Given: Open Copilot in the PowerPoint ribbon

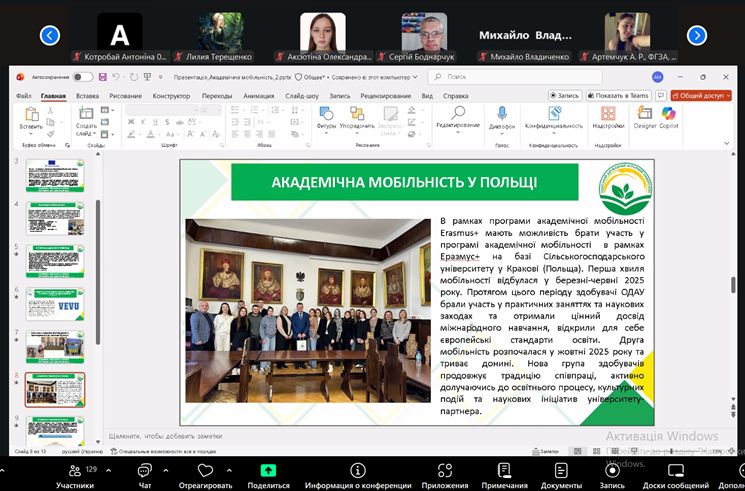Looking at the screenshot, I should (x=669, y=114).
